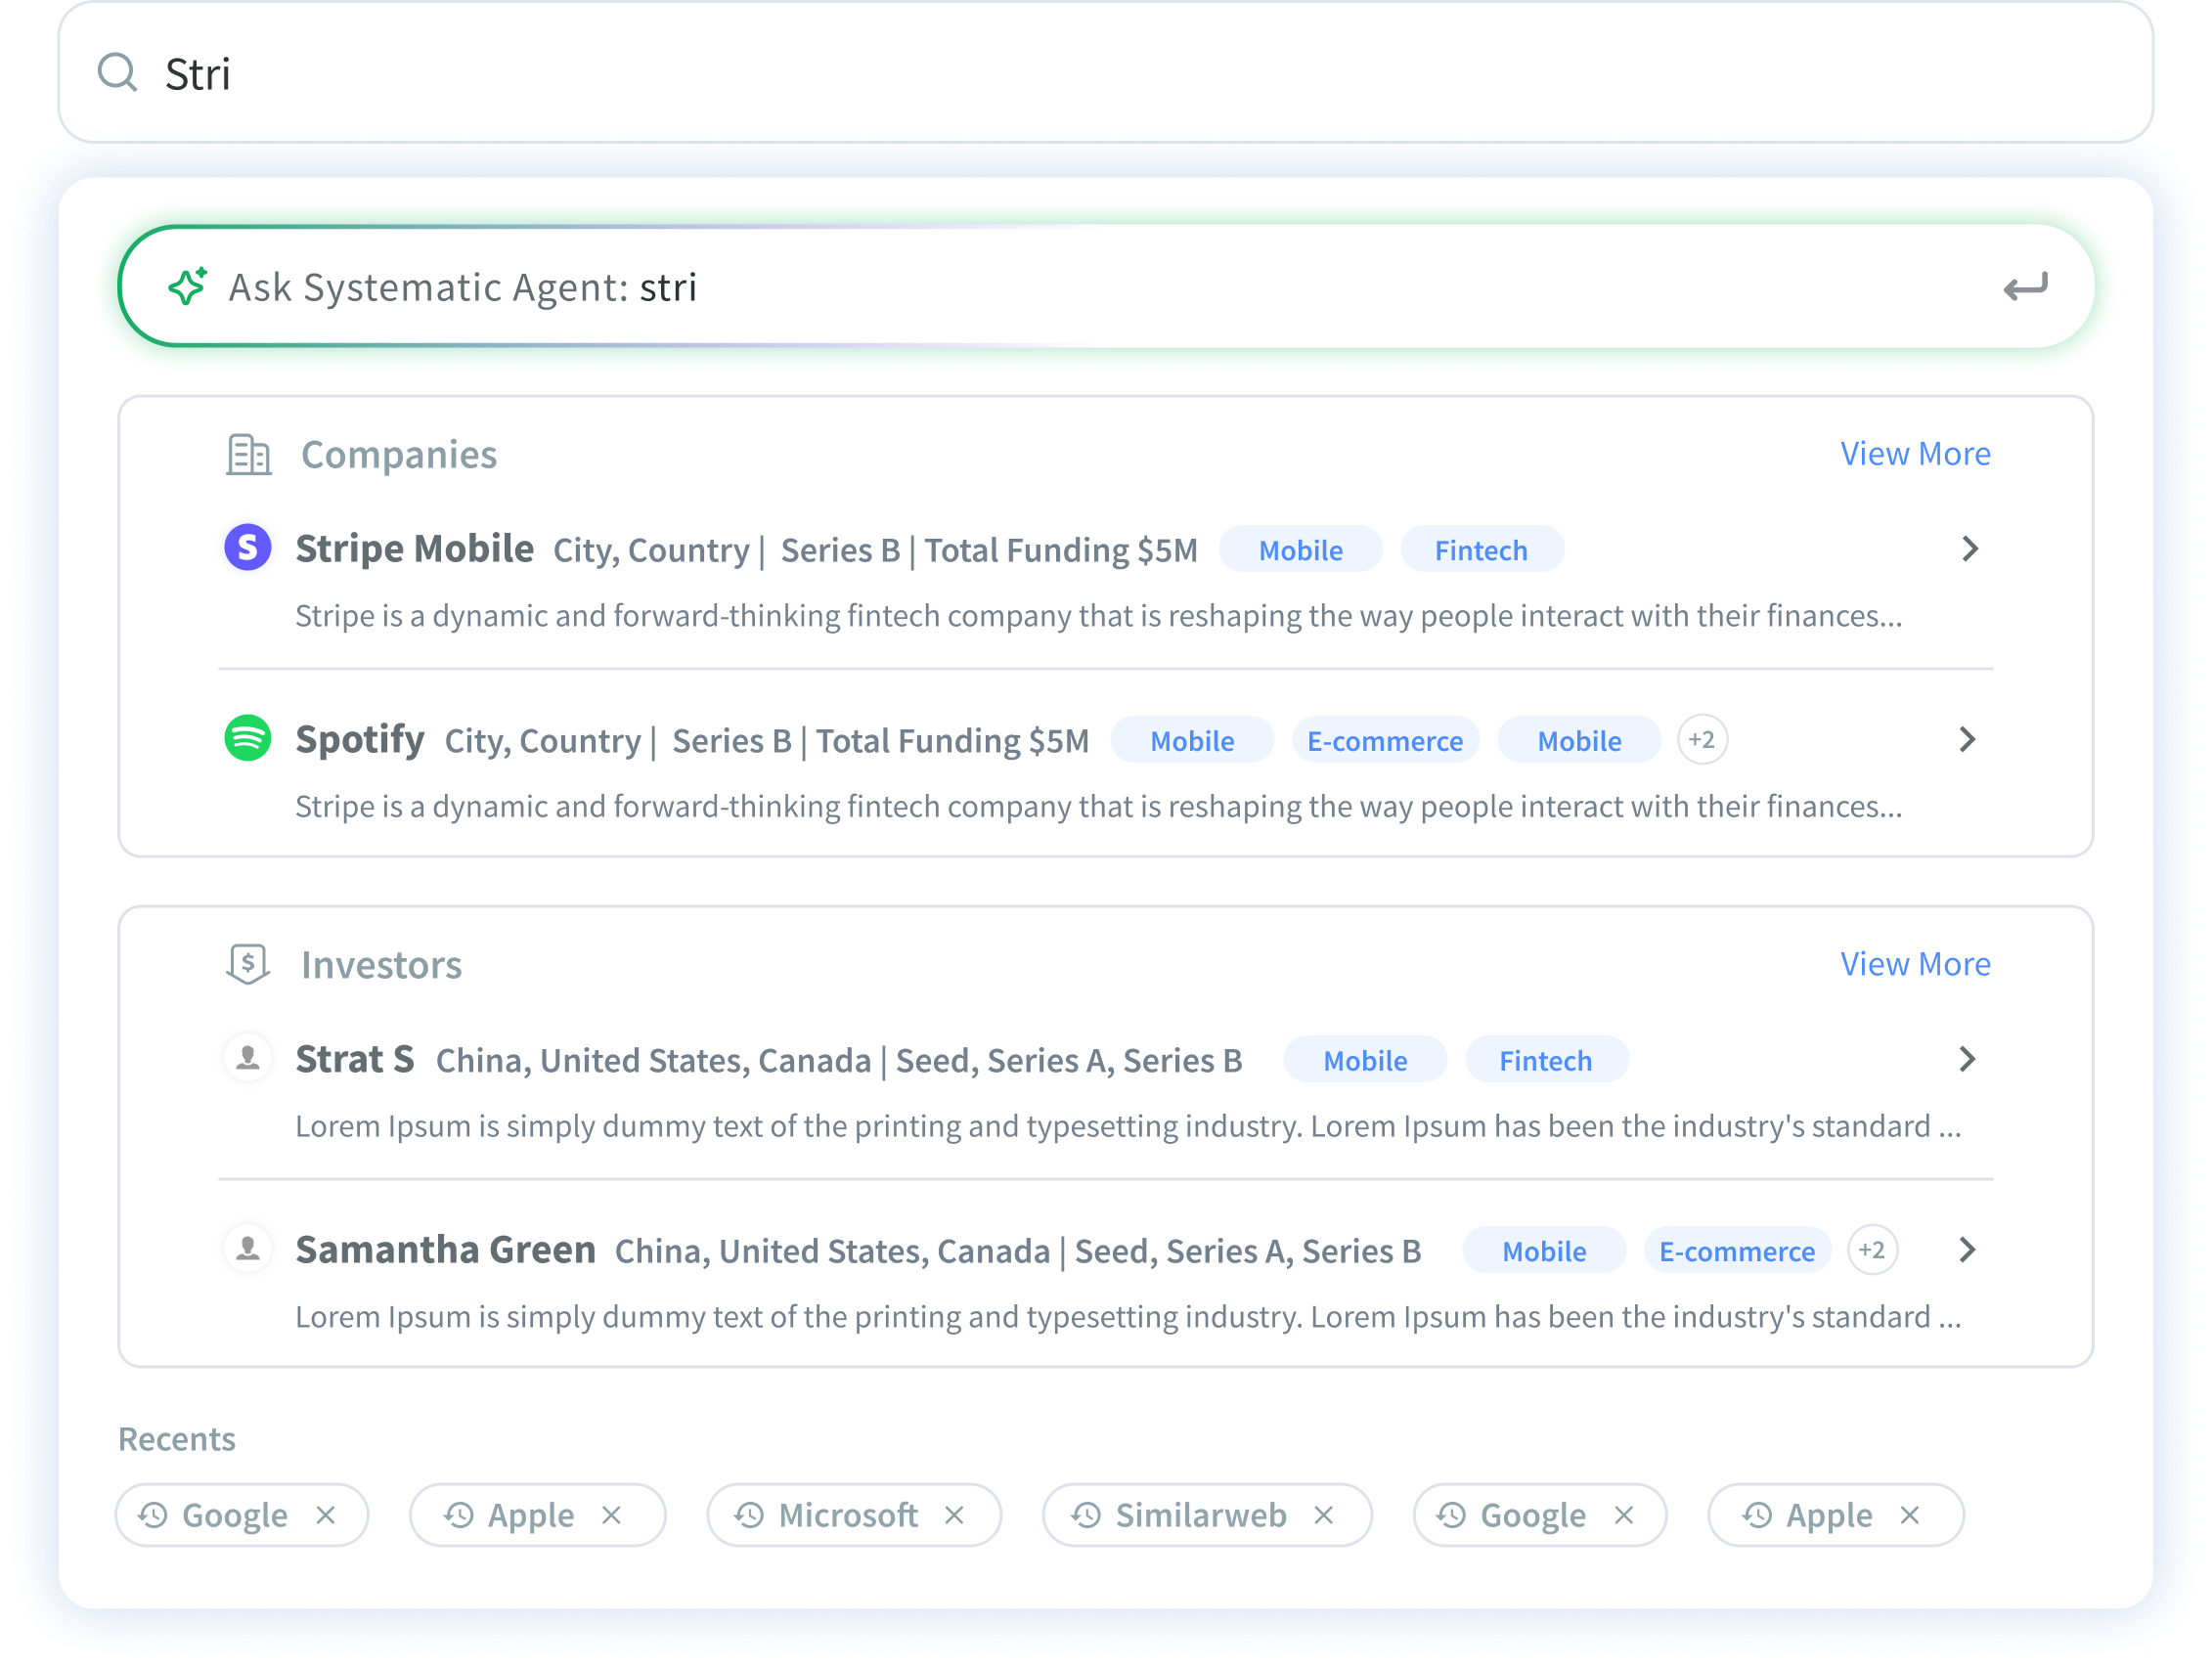Open the Strat S investor name
This screenshot has width=2212, height=1668.
pos(354,1059)
